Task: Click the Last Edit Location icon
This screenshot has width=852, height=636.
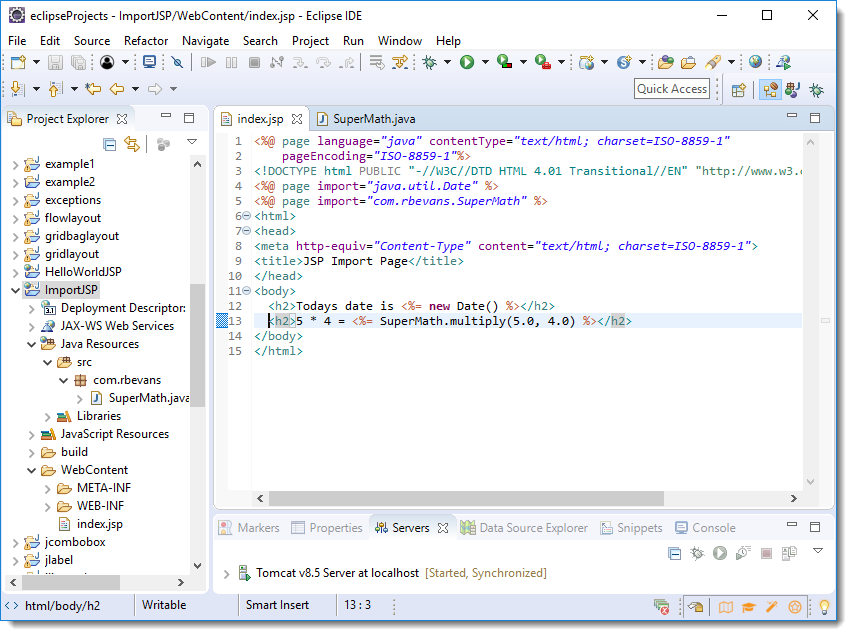Action: (93, 89)
